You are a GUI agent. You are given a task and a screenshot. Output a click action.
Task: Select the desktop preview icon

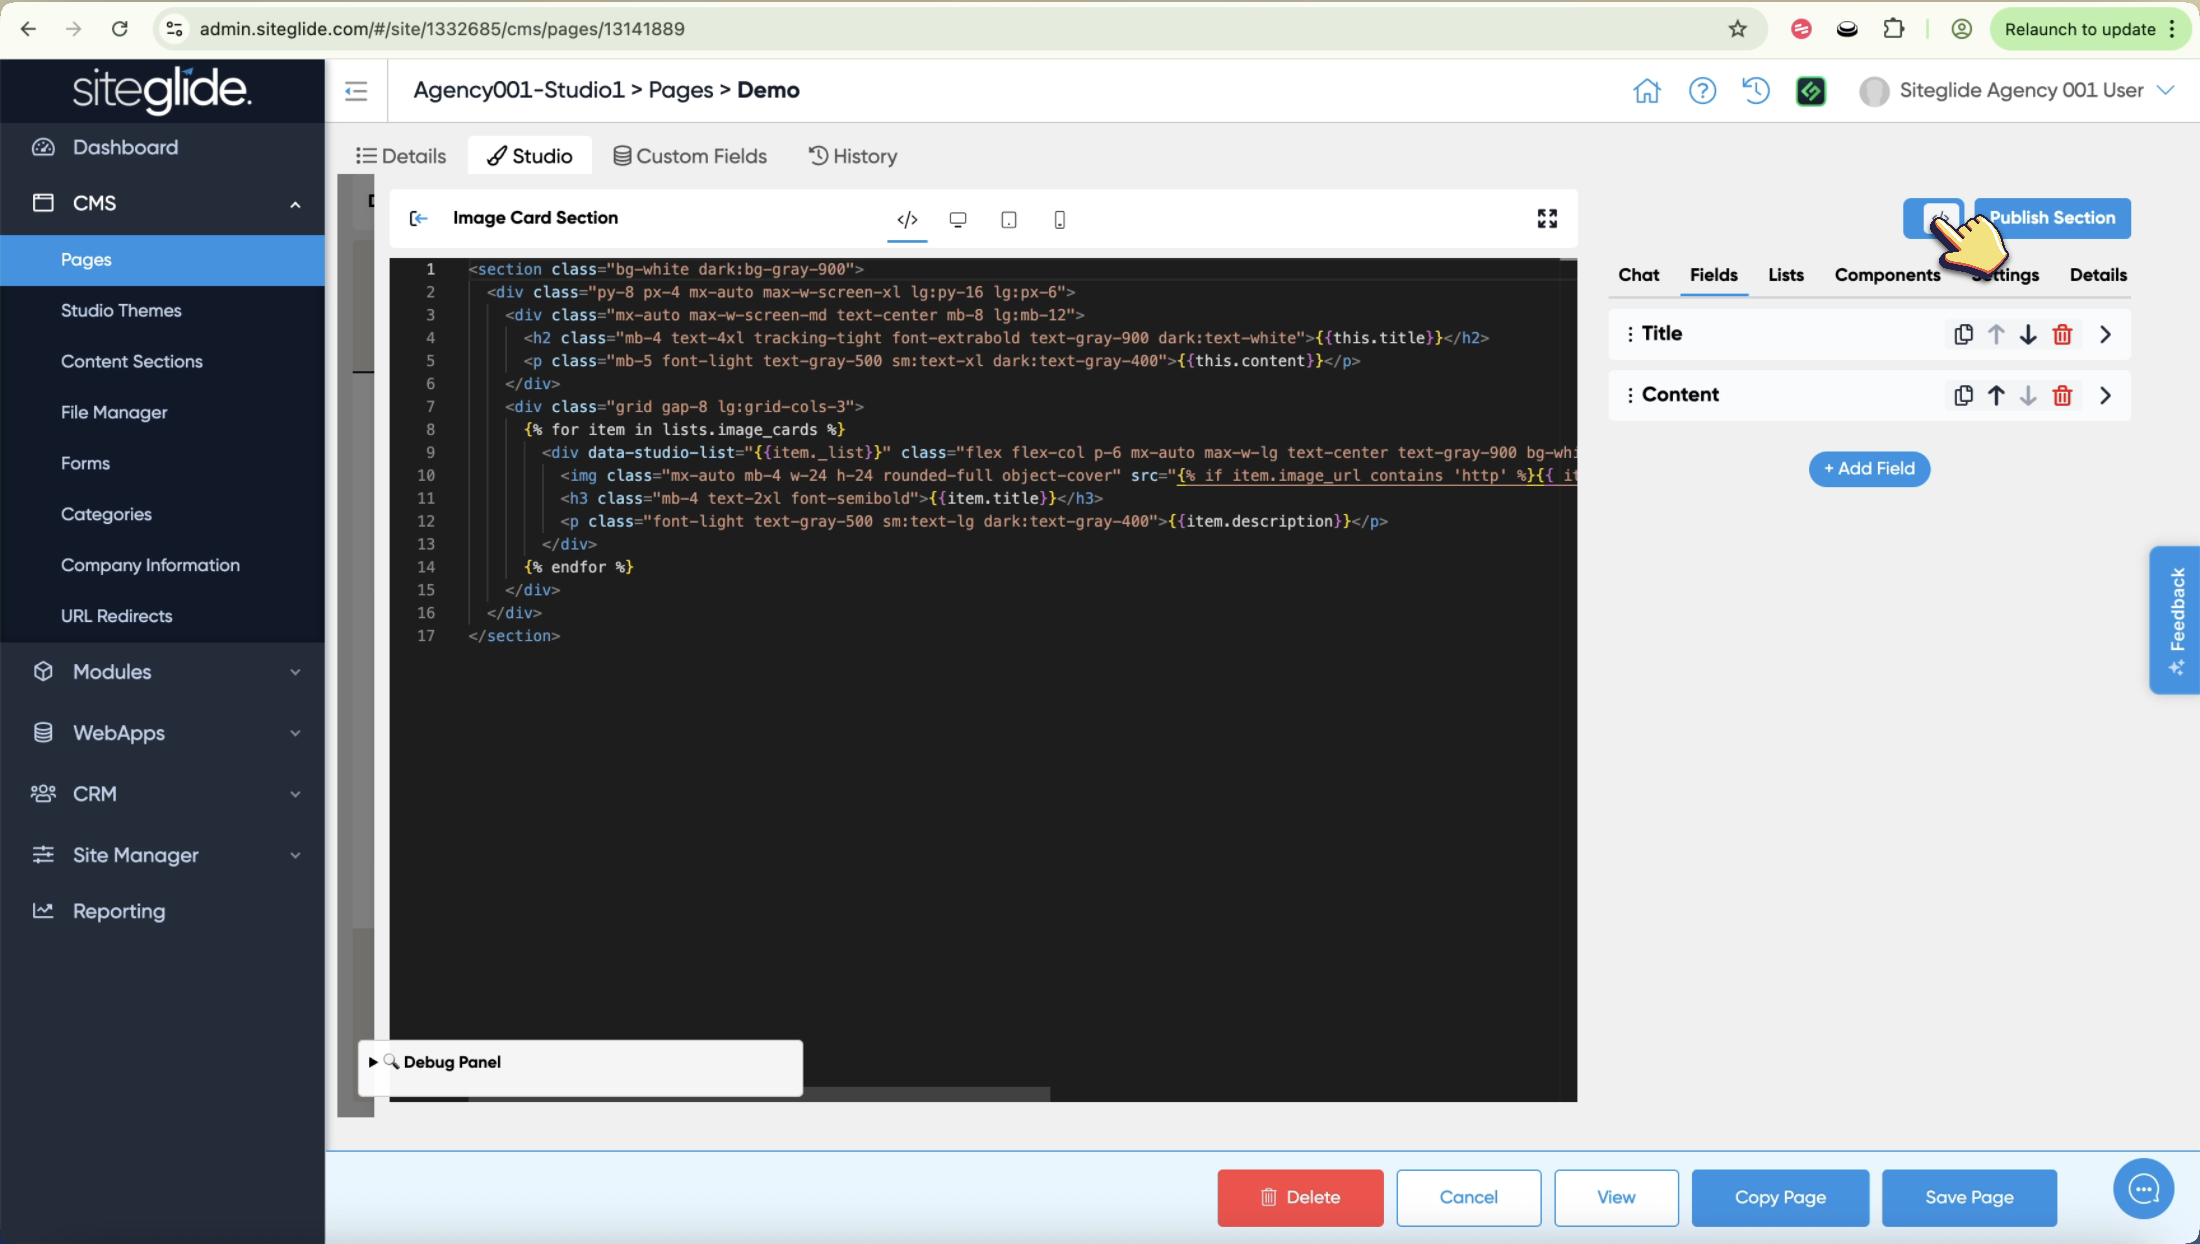(x=958, y=220)
